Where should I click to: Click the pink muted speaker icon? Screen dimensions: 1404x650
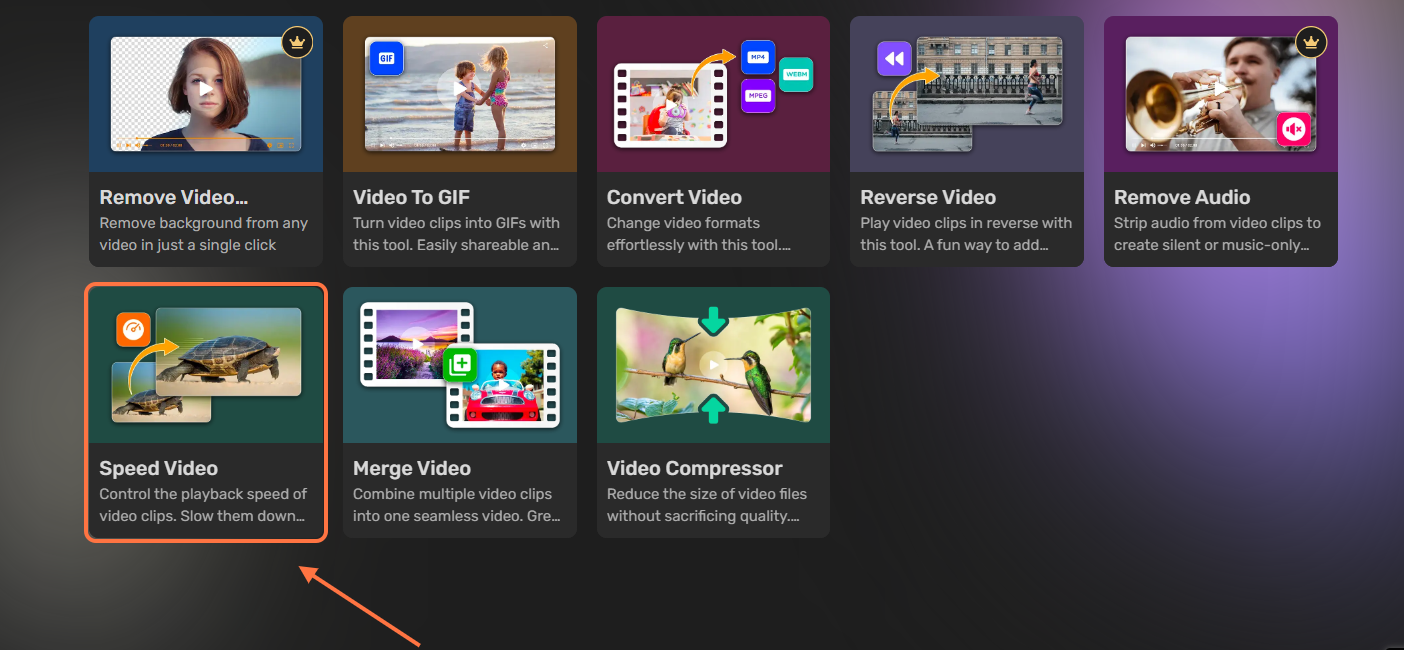click(x=1293, y=129)
